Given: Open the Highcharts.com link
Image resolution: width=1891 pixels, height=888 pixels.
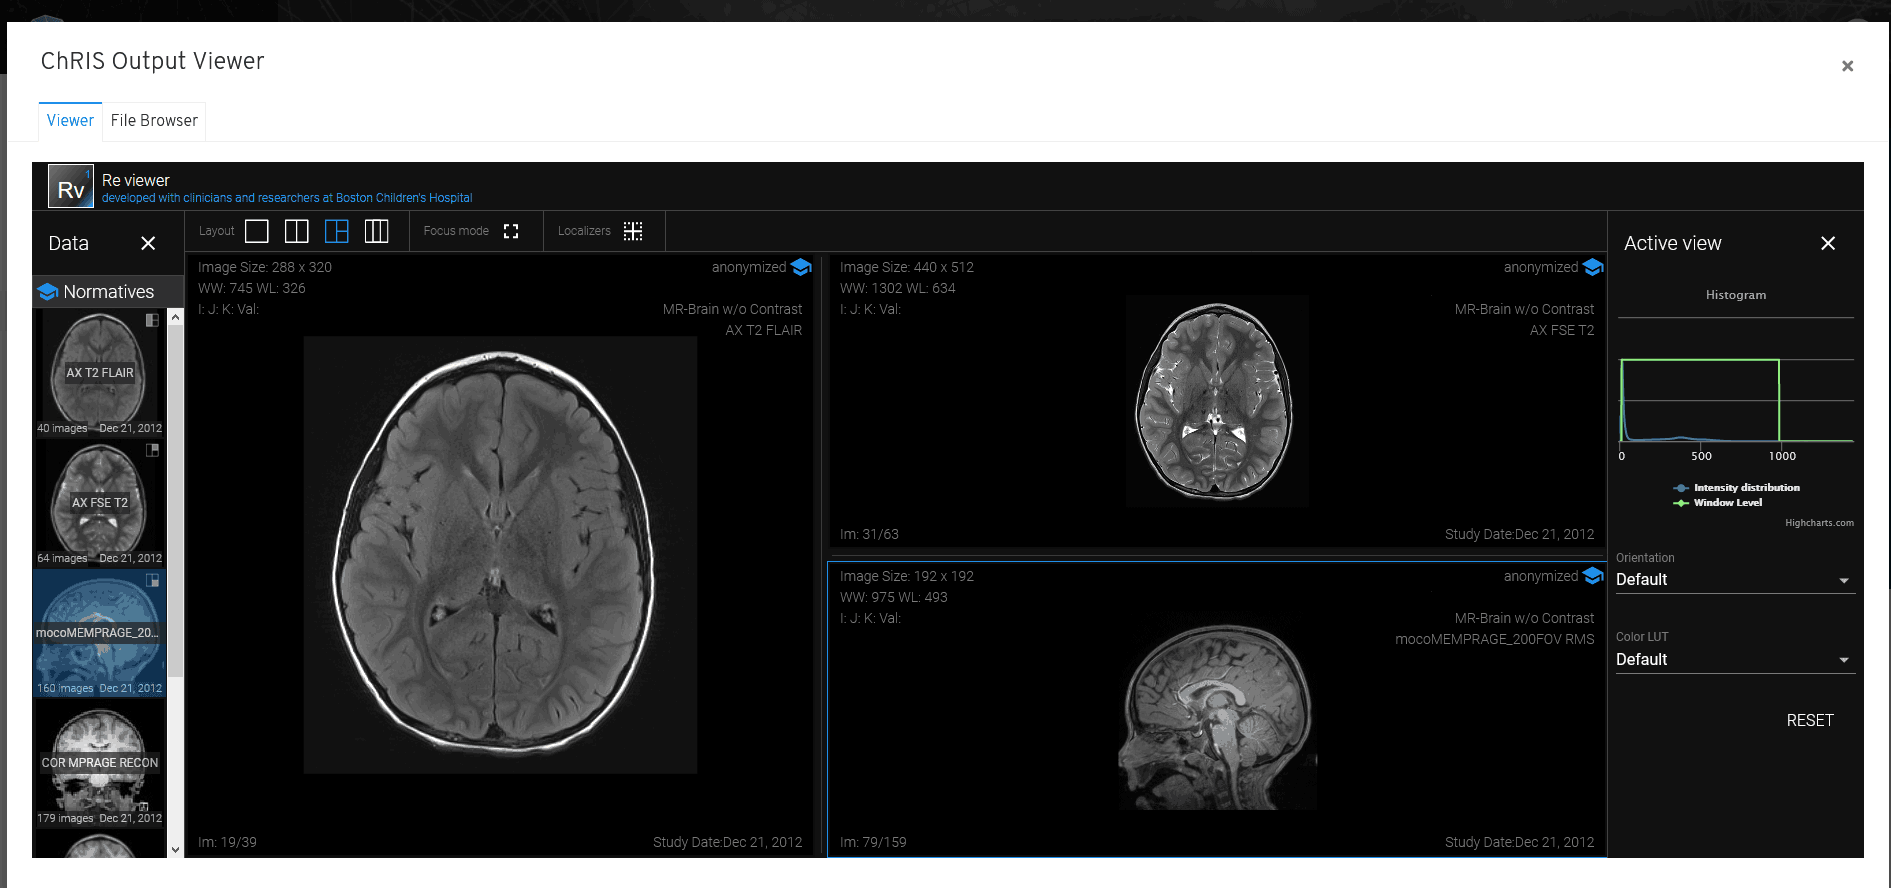Looking at the screenshot, I should tap(1818, 523).
